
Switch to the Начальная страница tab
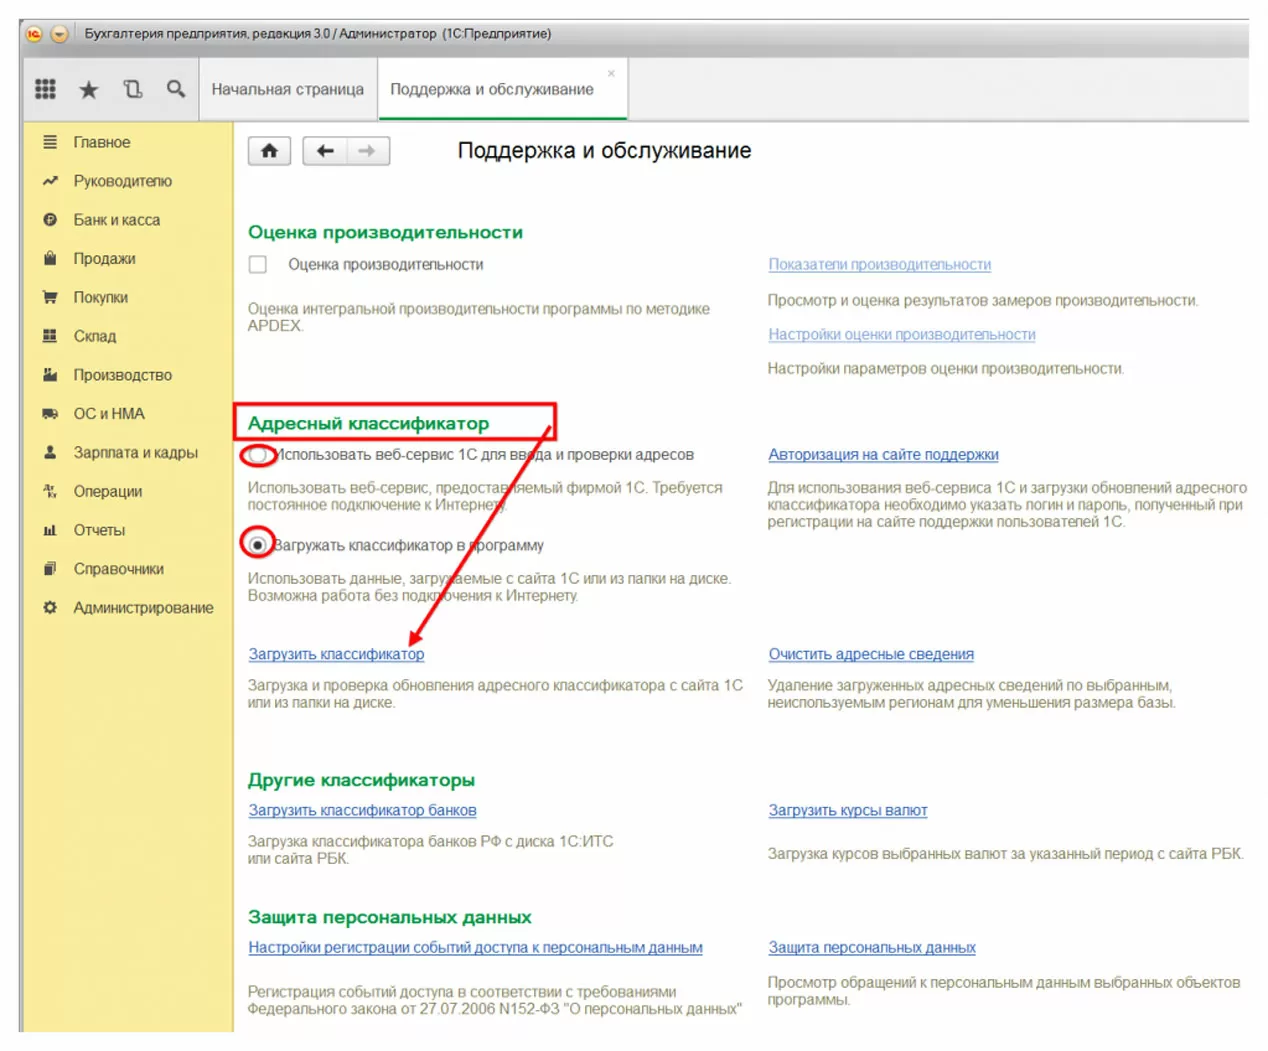click(x=287, y=89)
